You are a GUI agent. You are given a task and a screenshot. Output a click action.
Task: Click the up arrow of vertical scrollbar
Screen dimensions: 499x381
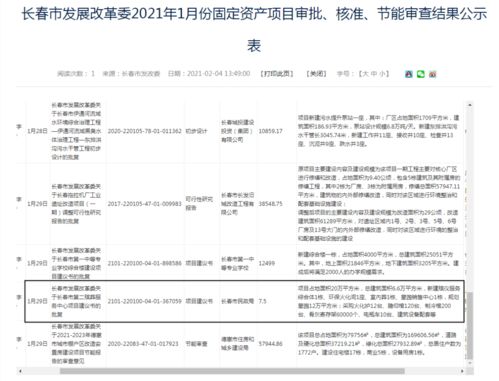tap(470, 105)
